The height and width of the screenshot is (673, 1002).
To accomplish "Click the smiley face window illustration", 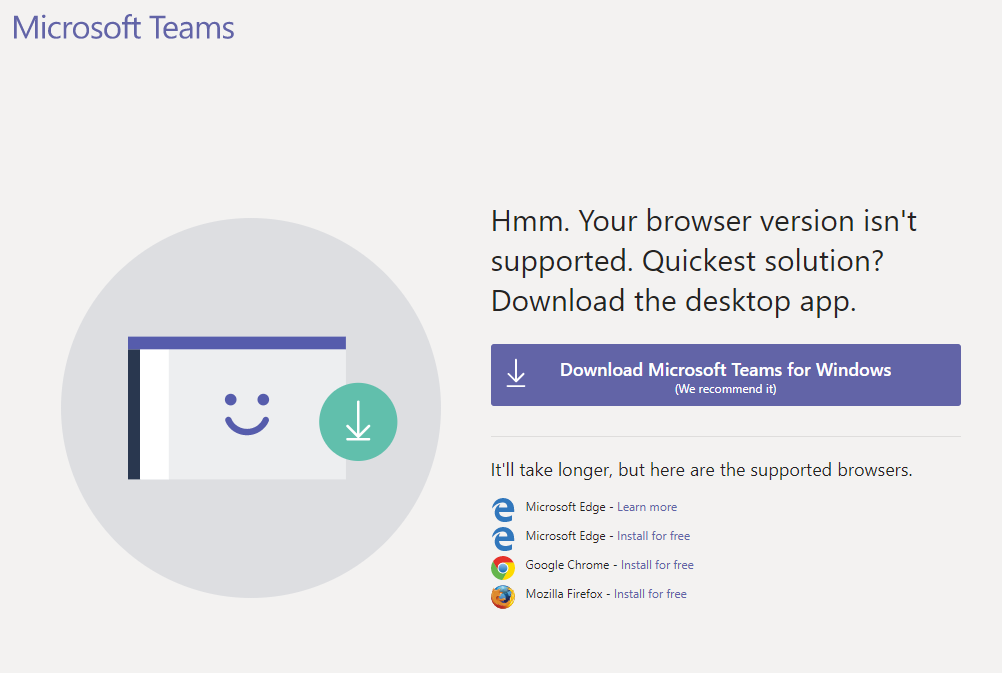I will pyautogui.click(x=236, y=408).
